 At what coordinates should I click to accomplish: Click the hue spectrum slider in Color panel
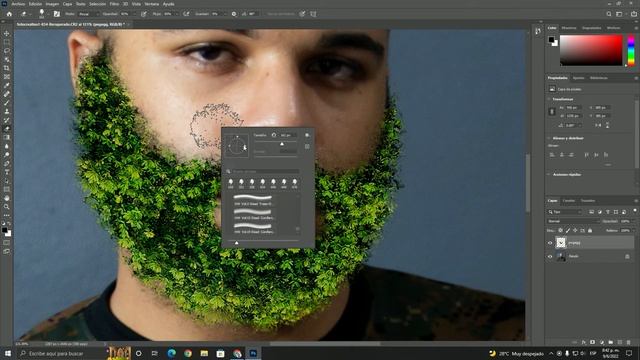631,50
